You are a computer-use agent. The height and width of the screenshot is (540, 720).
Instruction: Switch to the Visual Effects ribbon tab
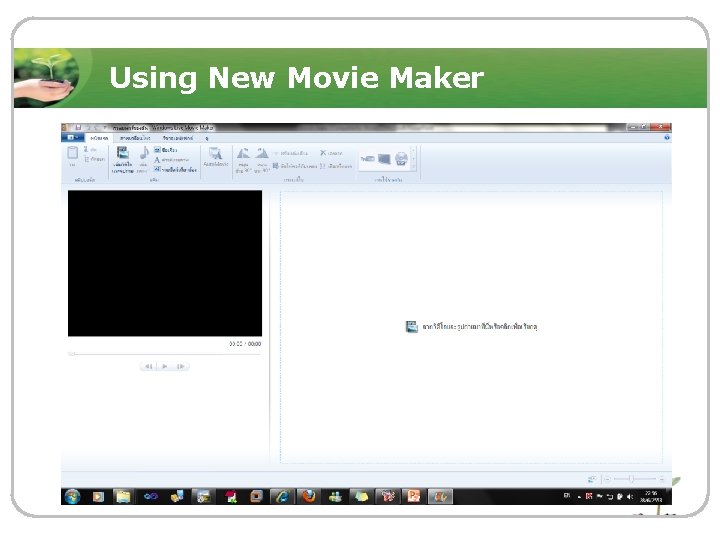tap(178, 138)
